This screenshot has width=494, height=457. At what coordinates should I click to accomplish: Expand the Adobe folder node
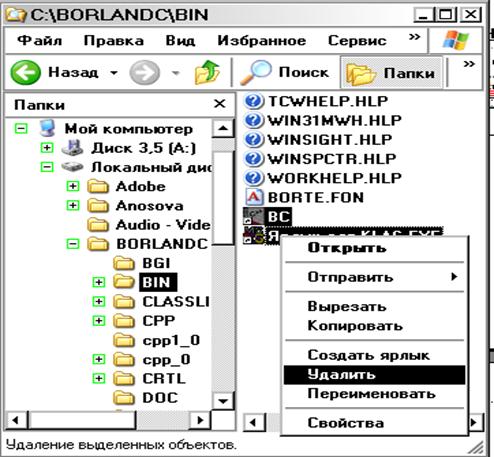pos(73,186)
